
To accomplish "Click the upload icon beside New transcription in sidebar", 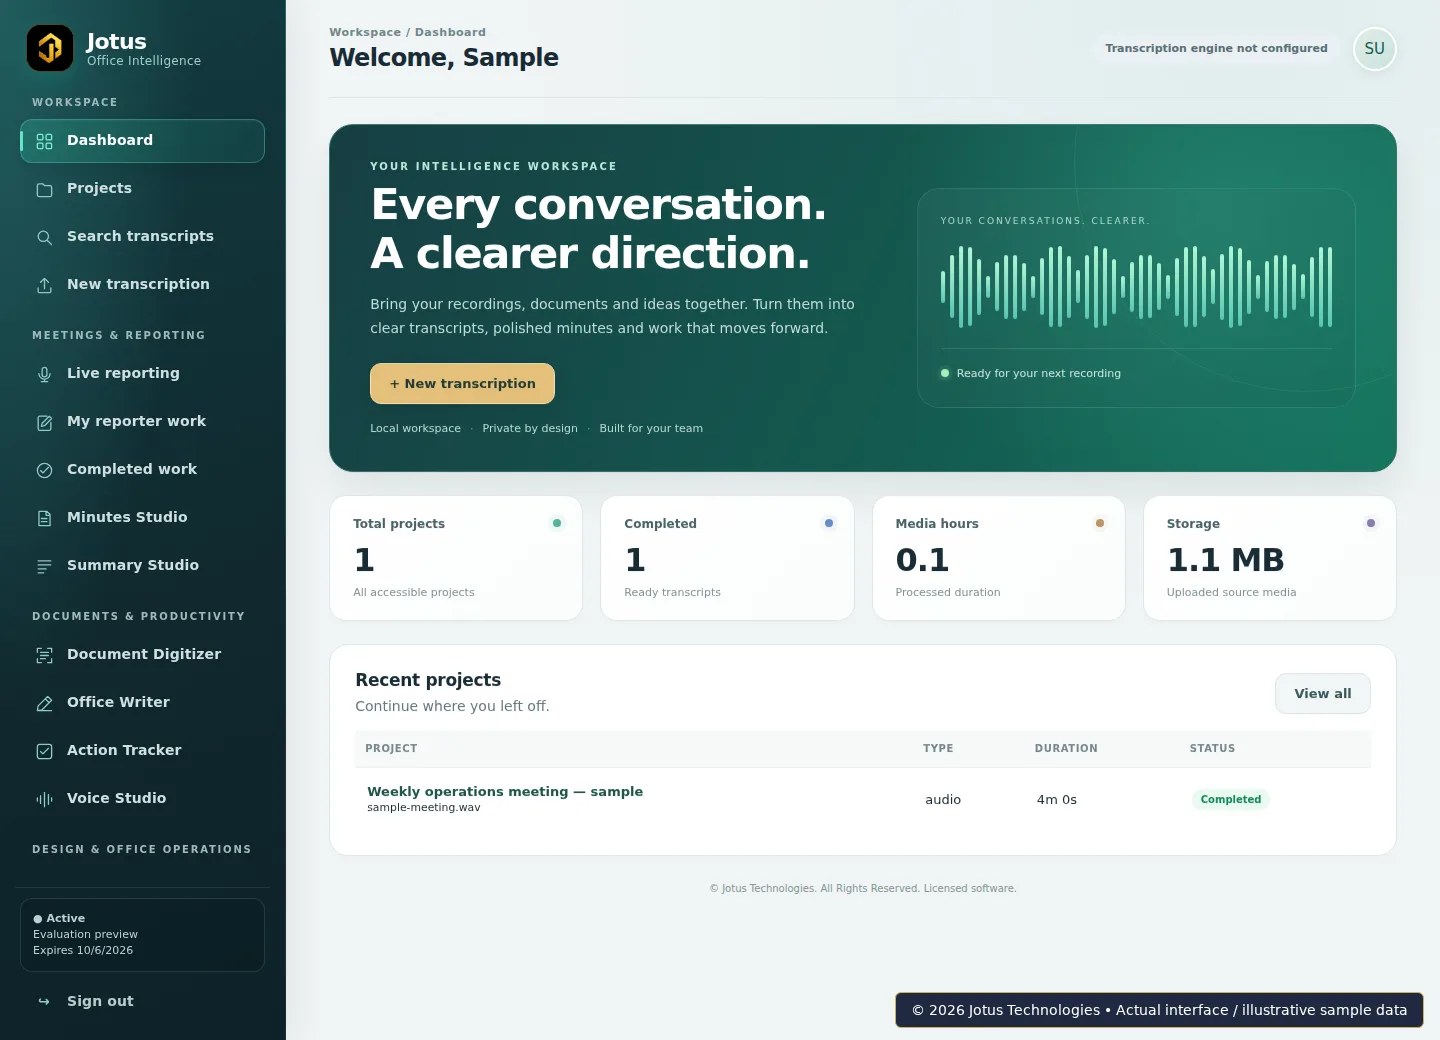I will 44,285.
